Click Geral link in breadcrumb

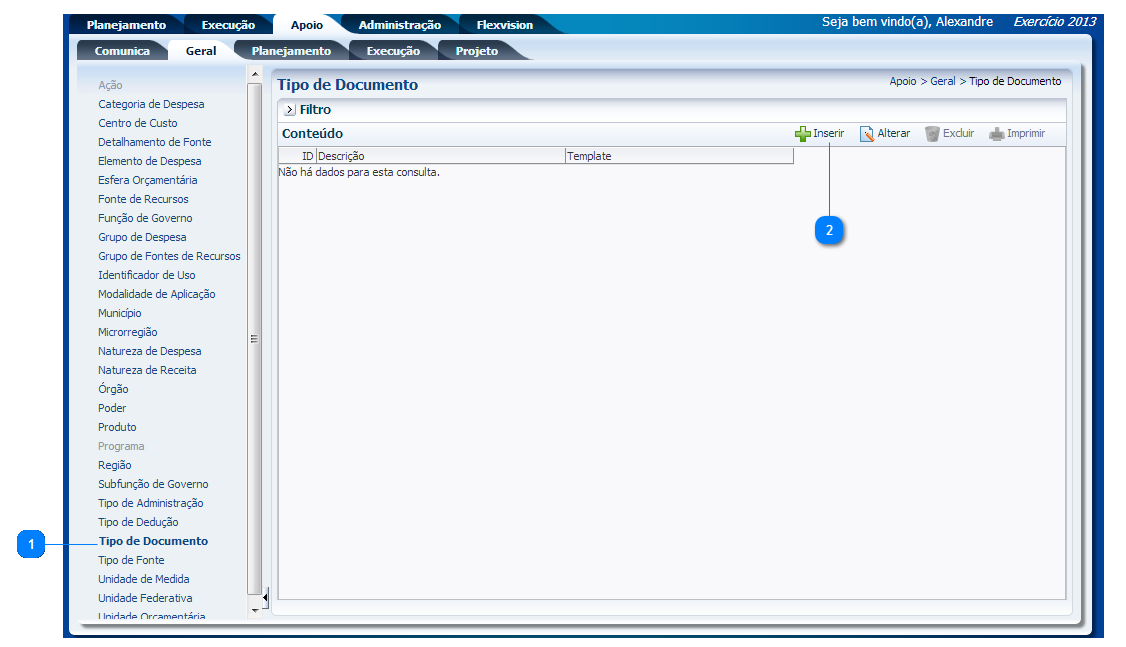(x=942, y=82)
